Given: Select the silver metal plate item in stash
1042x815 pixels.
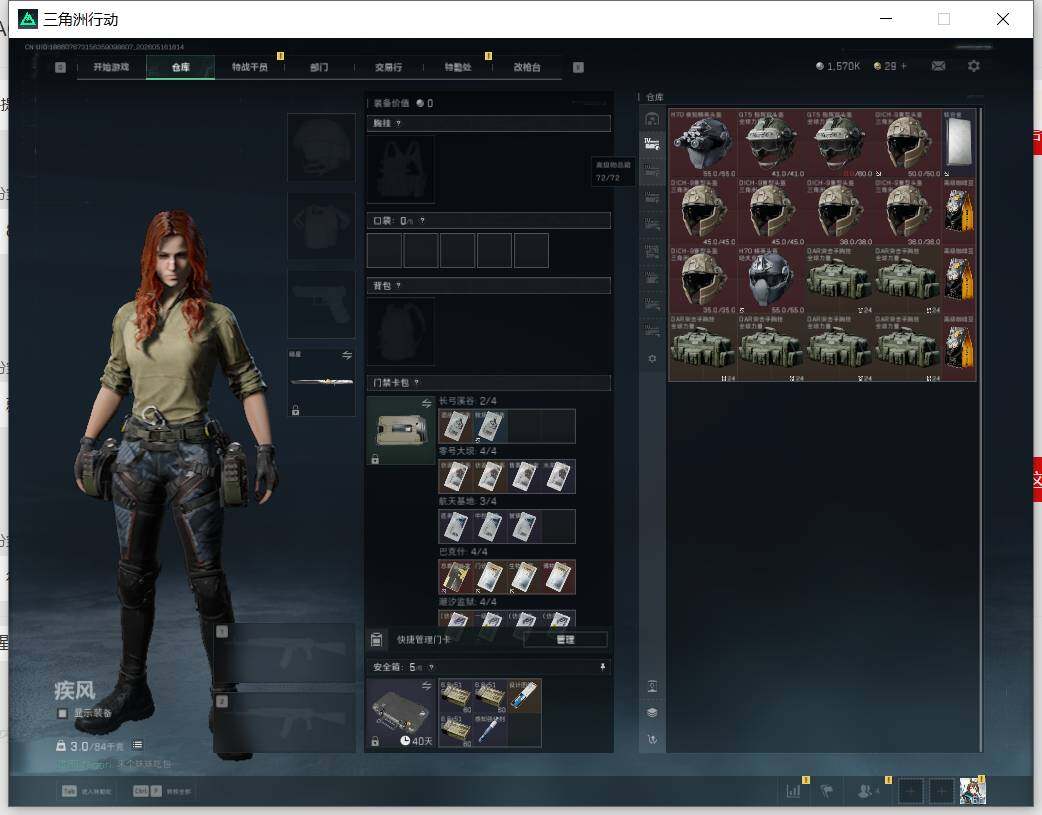Looking at the screenshot, I should [960, 143].
